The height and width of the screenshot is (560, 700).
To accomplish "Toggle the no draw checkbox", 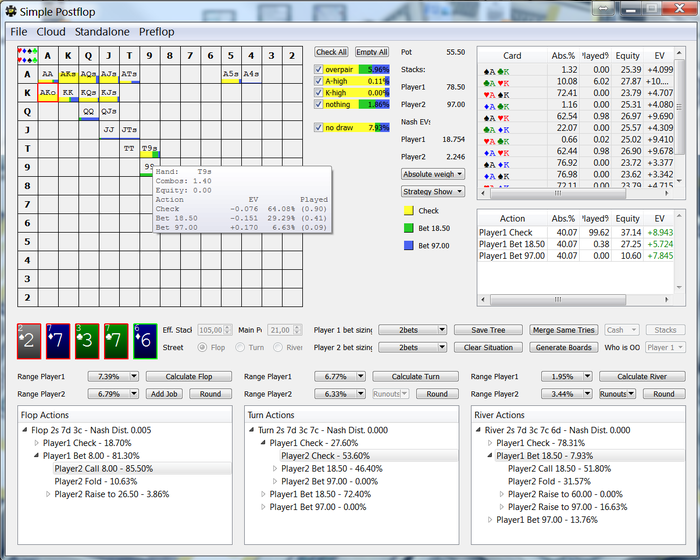I will tap(319, 128).
